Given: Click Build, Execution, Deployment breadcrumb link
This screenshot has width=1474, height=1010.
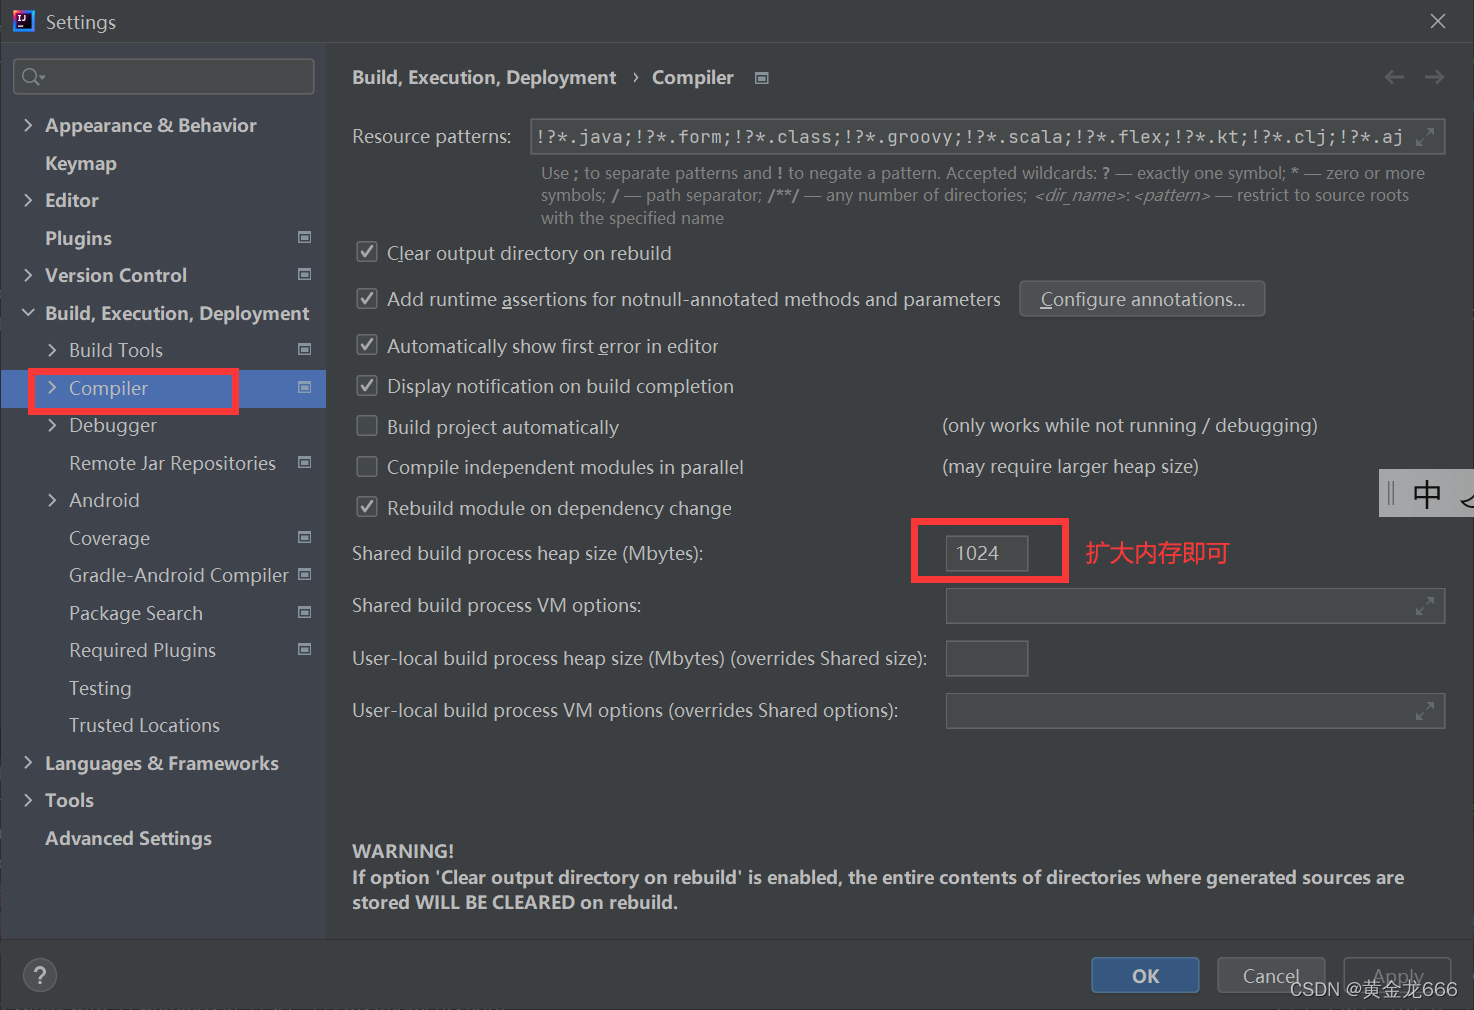Looking at the screenshot, I should point(484,78).
